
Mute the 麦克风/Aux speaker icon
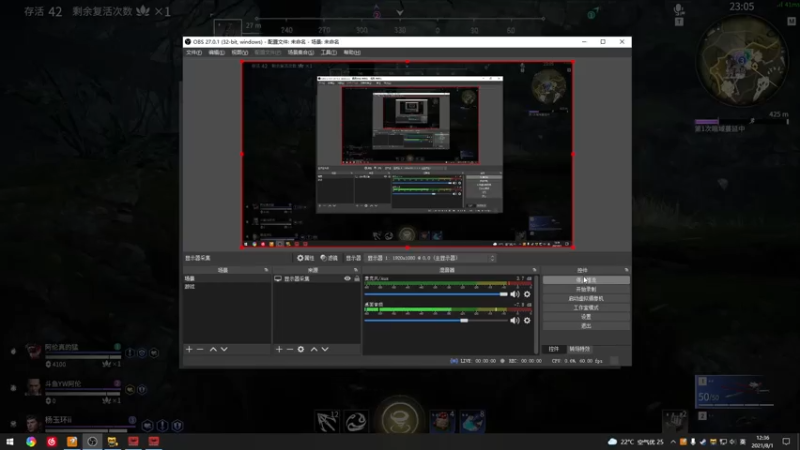(515, 294)
